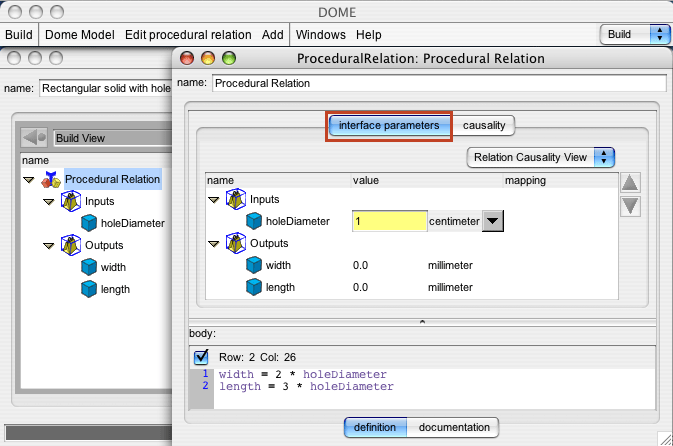Viewport: 673px width, 446px height.
Task: Collapse Inputs group in interface parameters table
Action: (213, 200)
